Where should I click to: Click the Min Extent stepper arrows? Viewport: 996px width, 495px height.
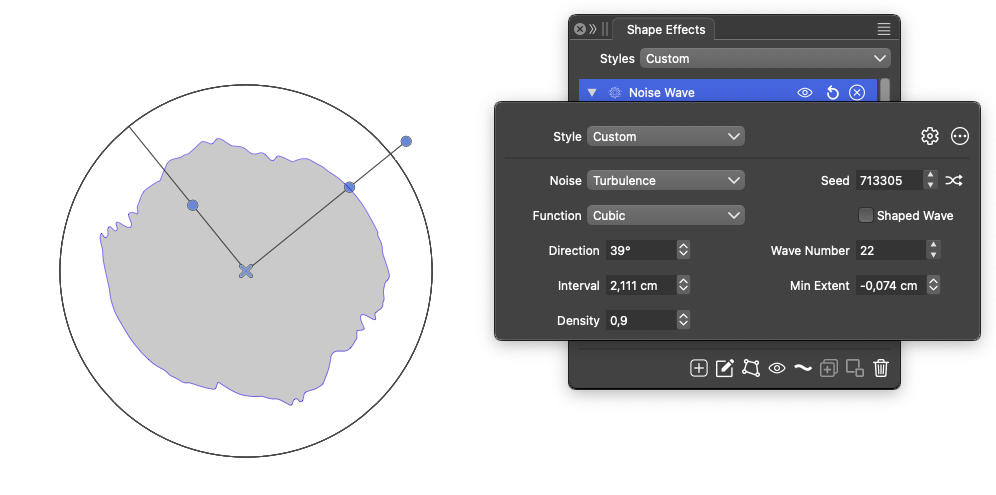coord(933,286)
